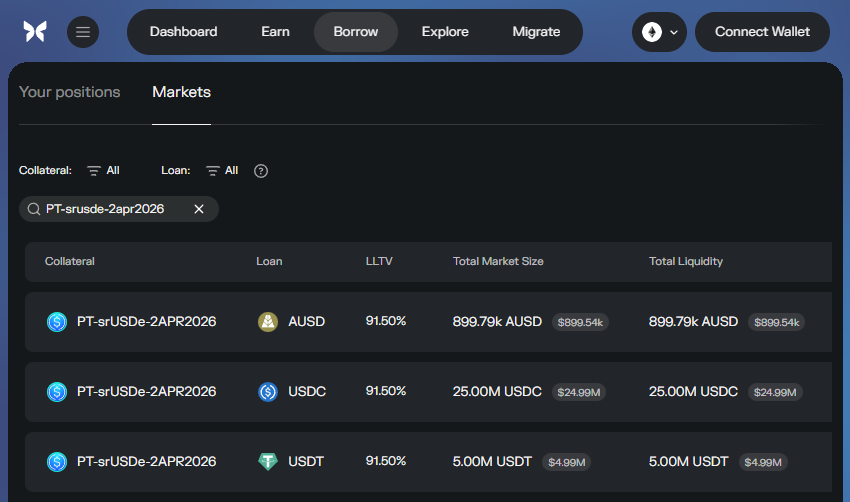Clear the search with the X

click(x=199, y=209)
